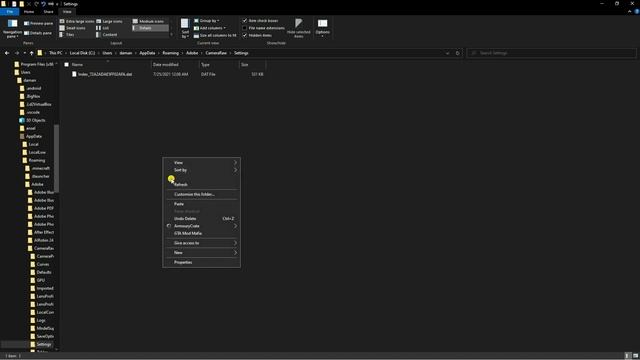Collapse the ribbon with the chevron

coord(629,12)
